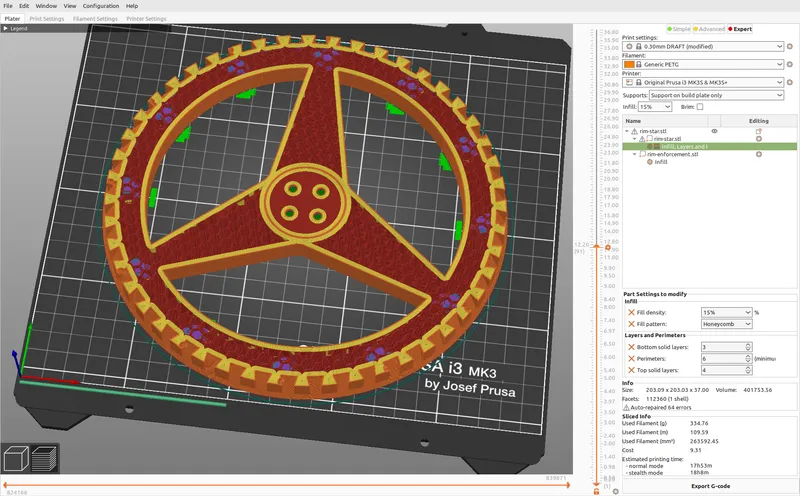Open the Printer preset dropdown

point(703,82)
